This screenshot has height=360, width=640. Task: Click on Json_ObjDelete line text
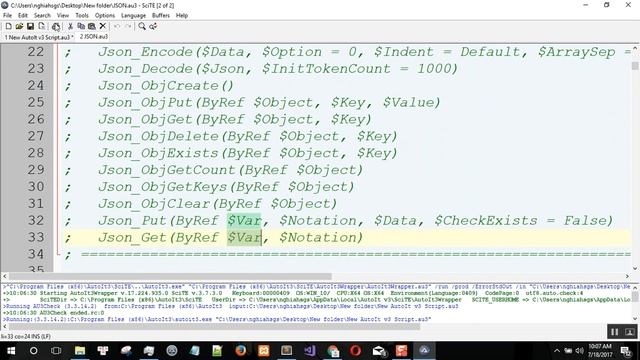point(247,136)
